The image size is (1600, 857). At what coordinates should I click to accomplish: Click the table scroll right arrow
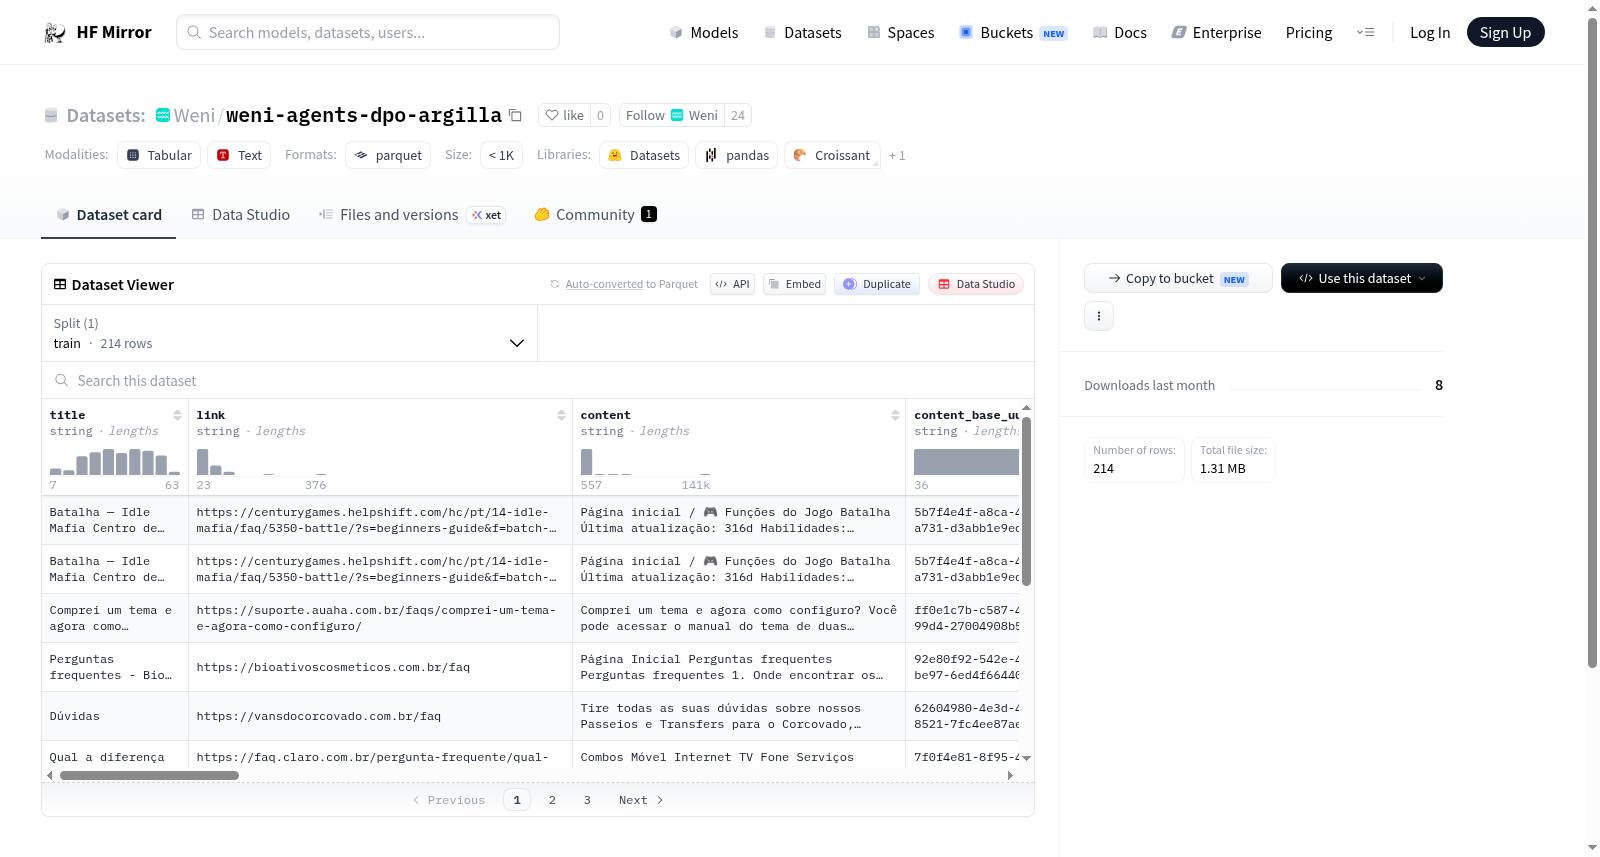[x=1010, y=775]
